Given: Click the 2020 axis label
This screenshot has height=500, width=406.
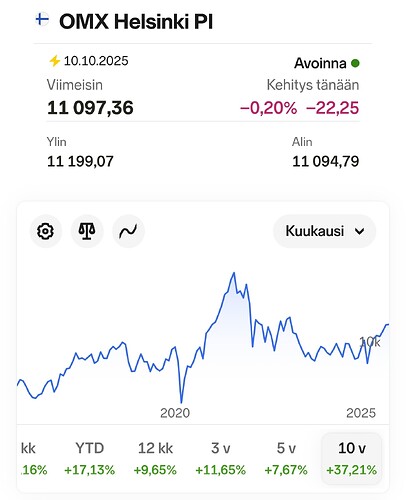Looking at the screenshot, I should point(175,413).
